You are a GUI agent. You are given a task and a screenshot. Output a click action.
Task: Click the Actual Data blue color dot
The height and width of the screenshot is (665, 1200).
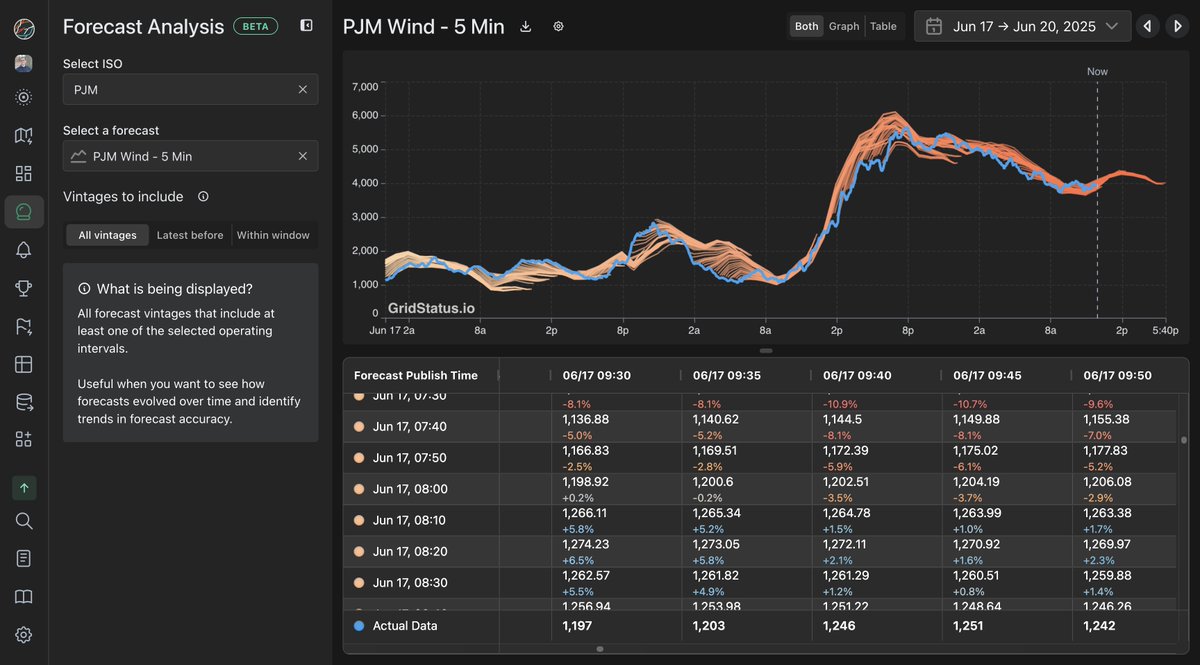359,626
